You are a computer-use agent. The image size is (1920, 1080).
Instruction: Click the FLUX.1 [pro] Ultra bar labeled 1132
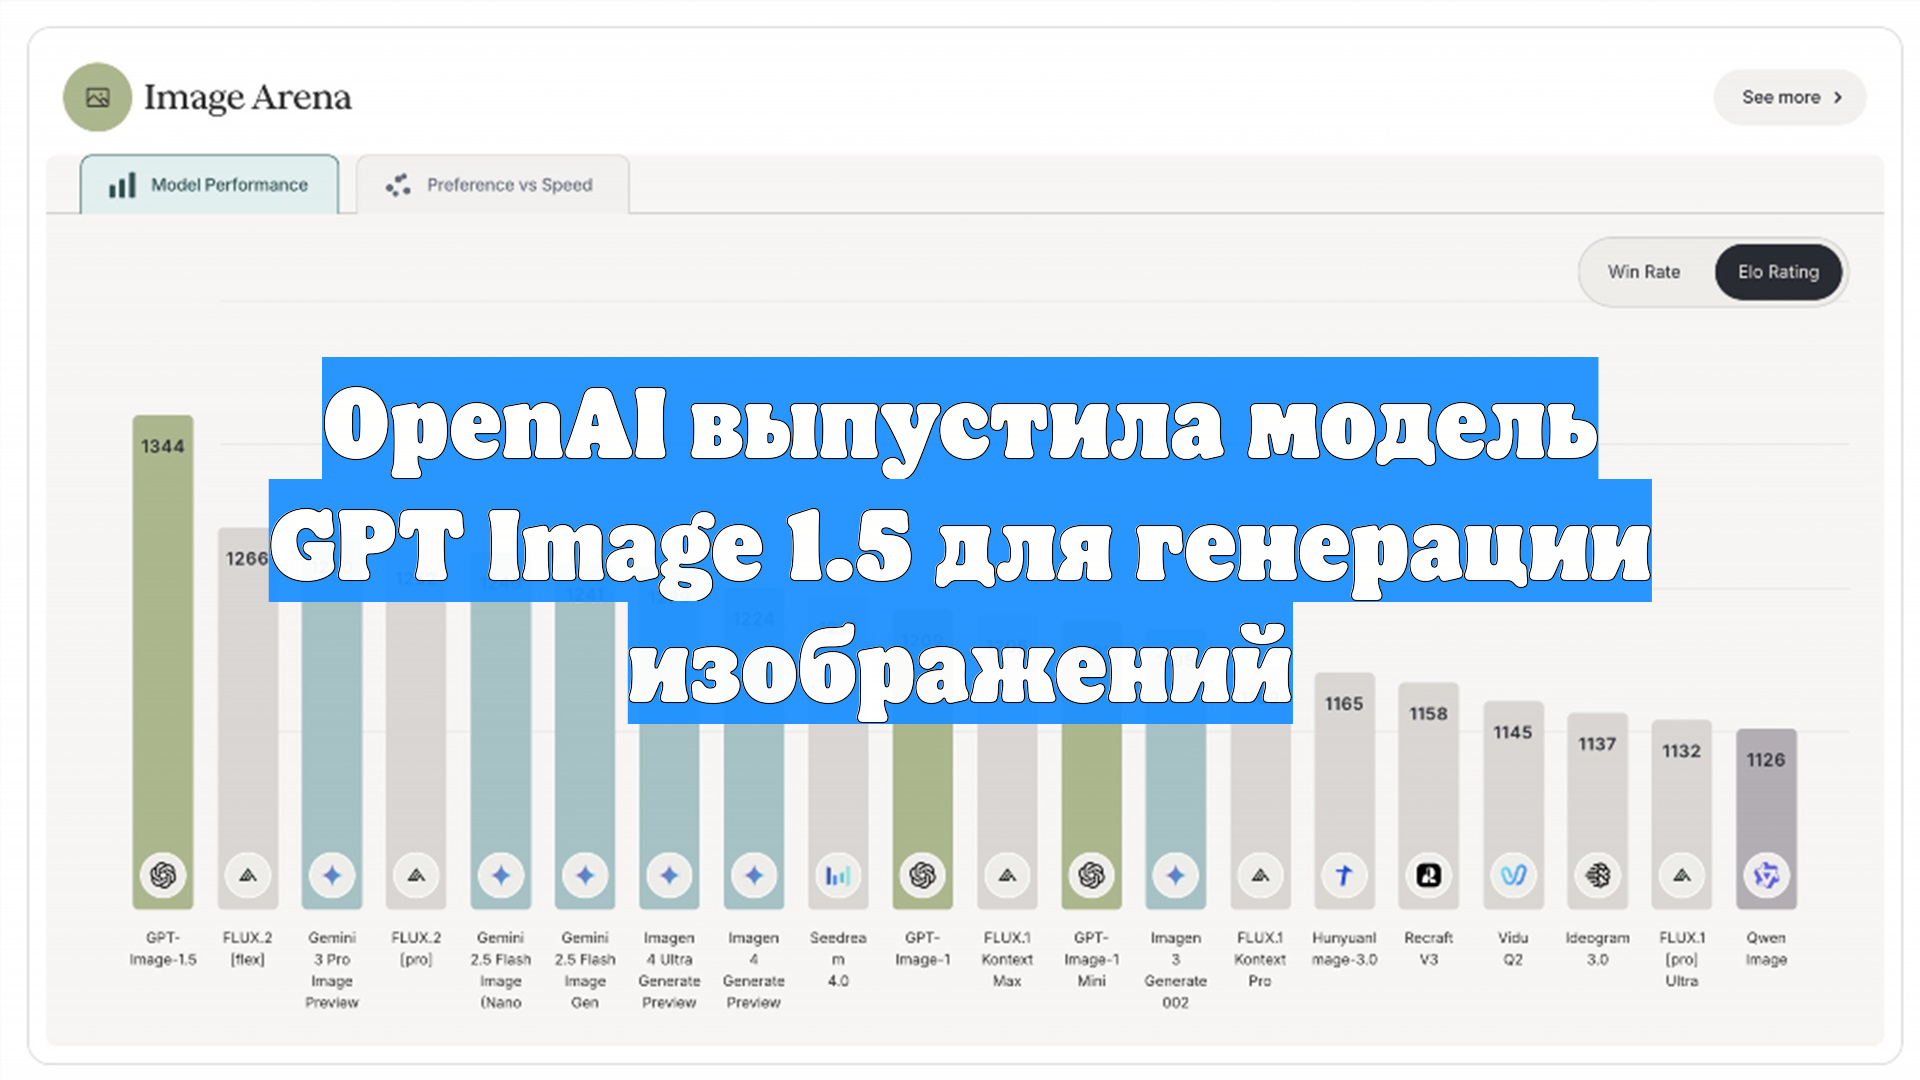[1681, 800]
